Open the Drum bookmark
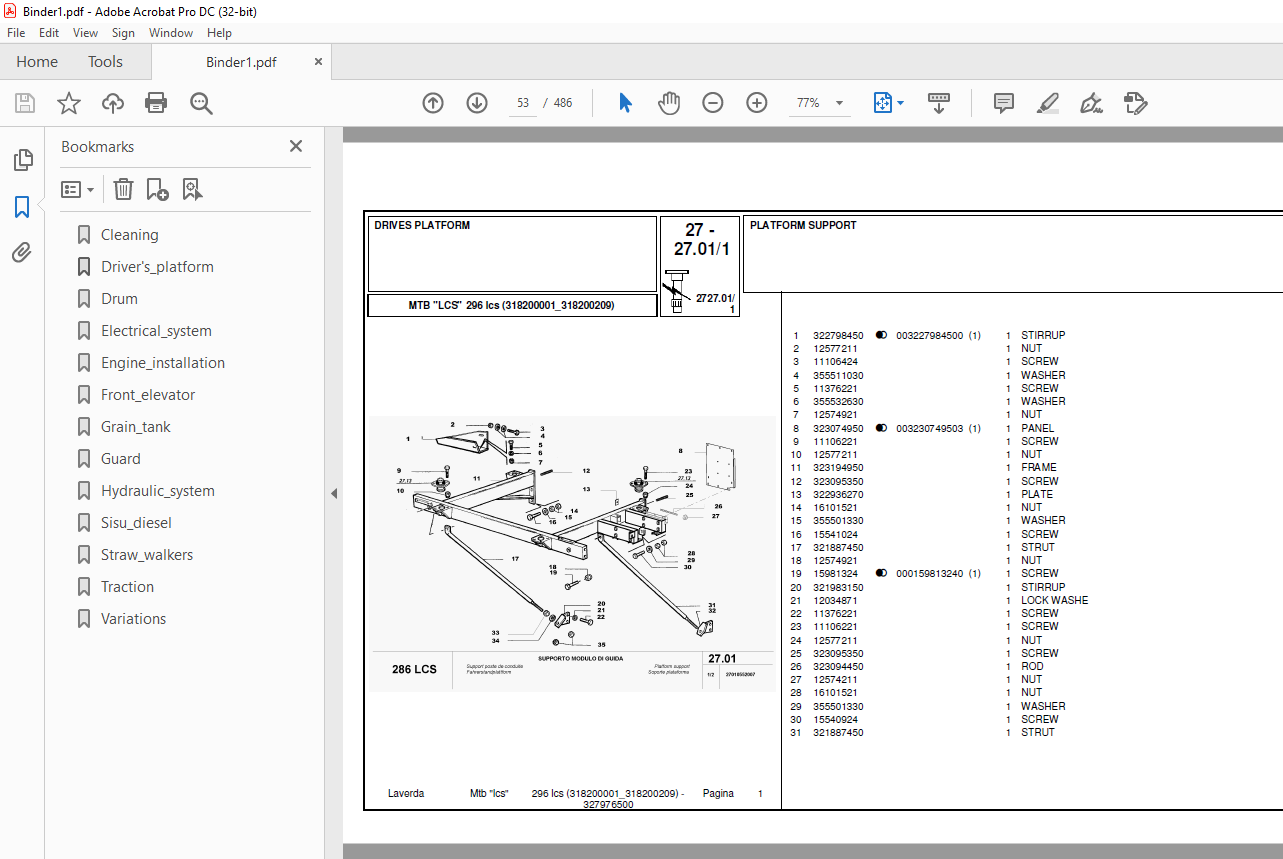The image size is (1283, 859). pos(119,299)
